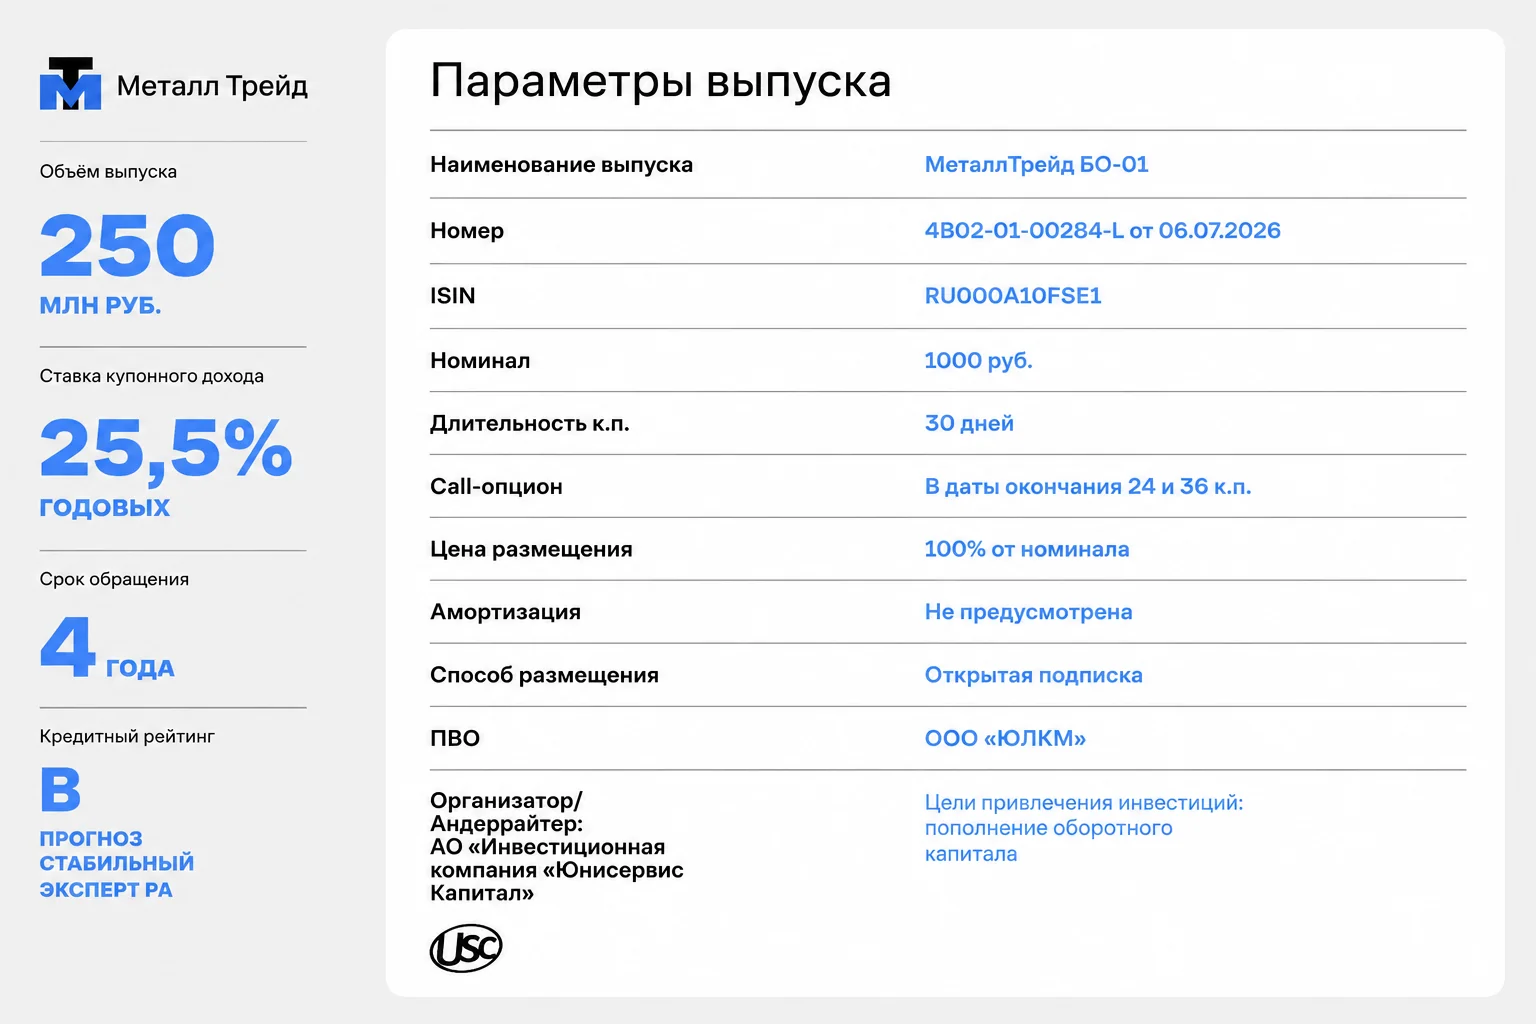
Task: Click the 'RU000A10FSE1' ISIN code
Action: tap(1013, 296)
